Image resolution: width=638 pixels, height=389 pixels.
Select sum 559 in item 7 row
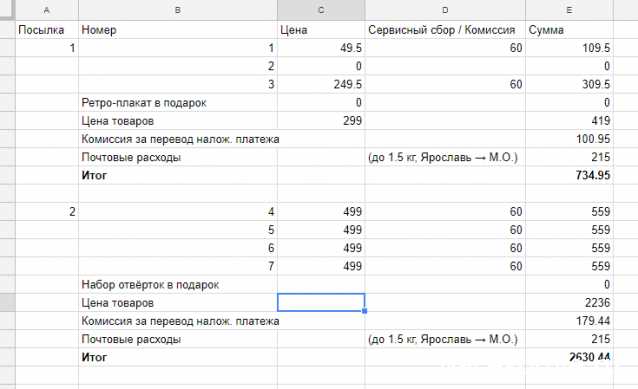point(569,266)
